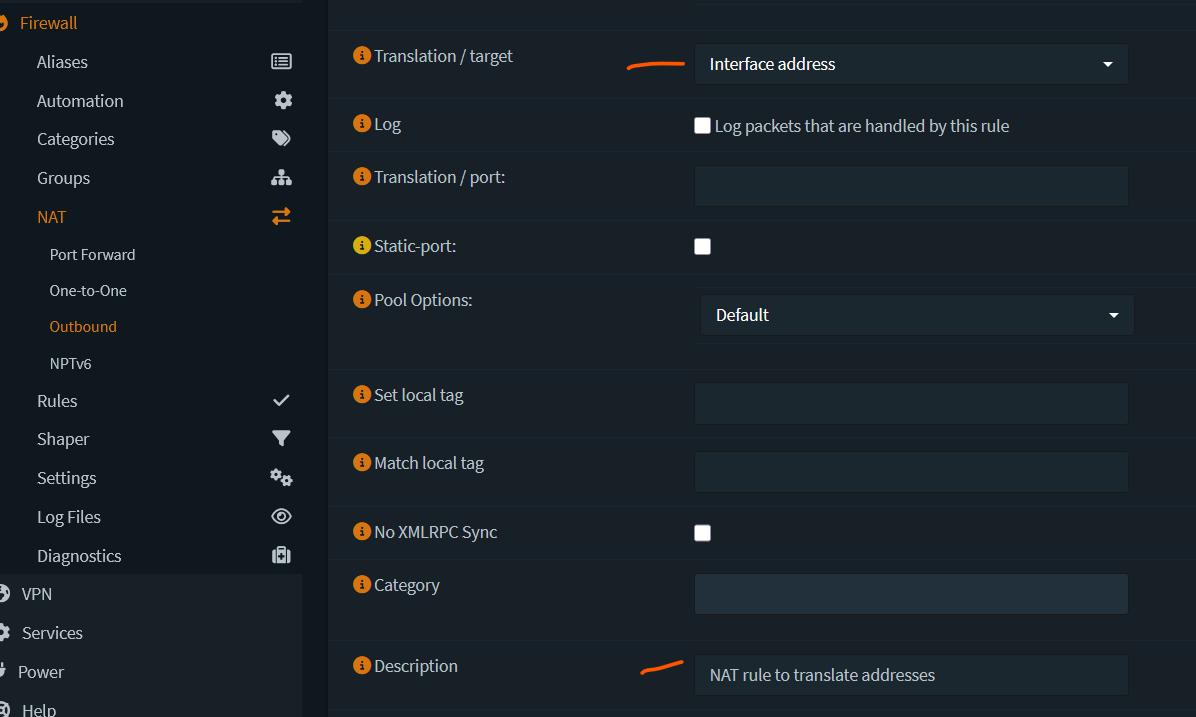Go to the NPTv6 page
1196x717 pixels.
(x=70, y=364)
